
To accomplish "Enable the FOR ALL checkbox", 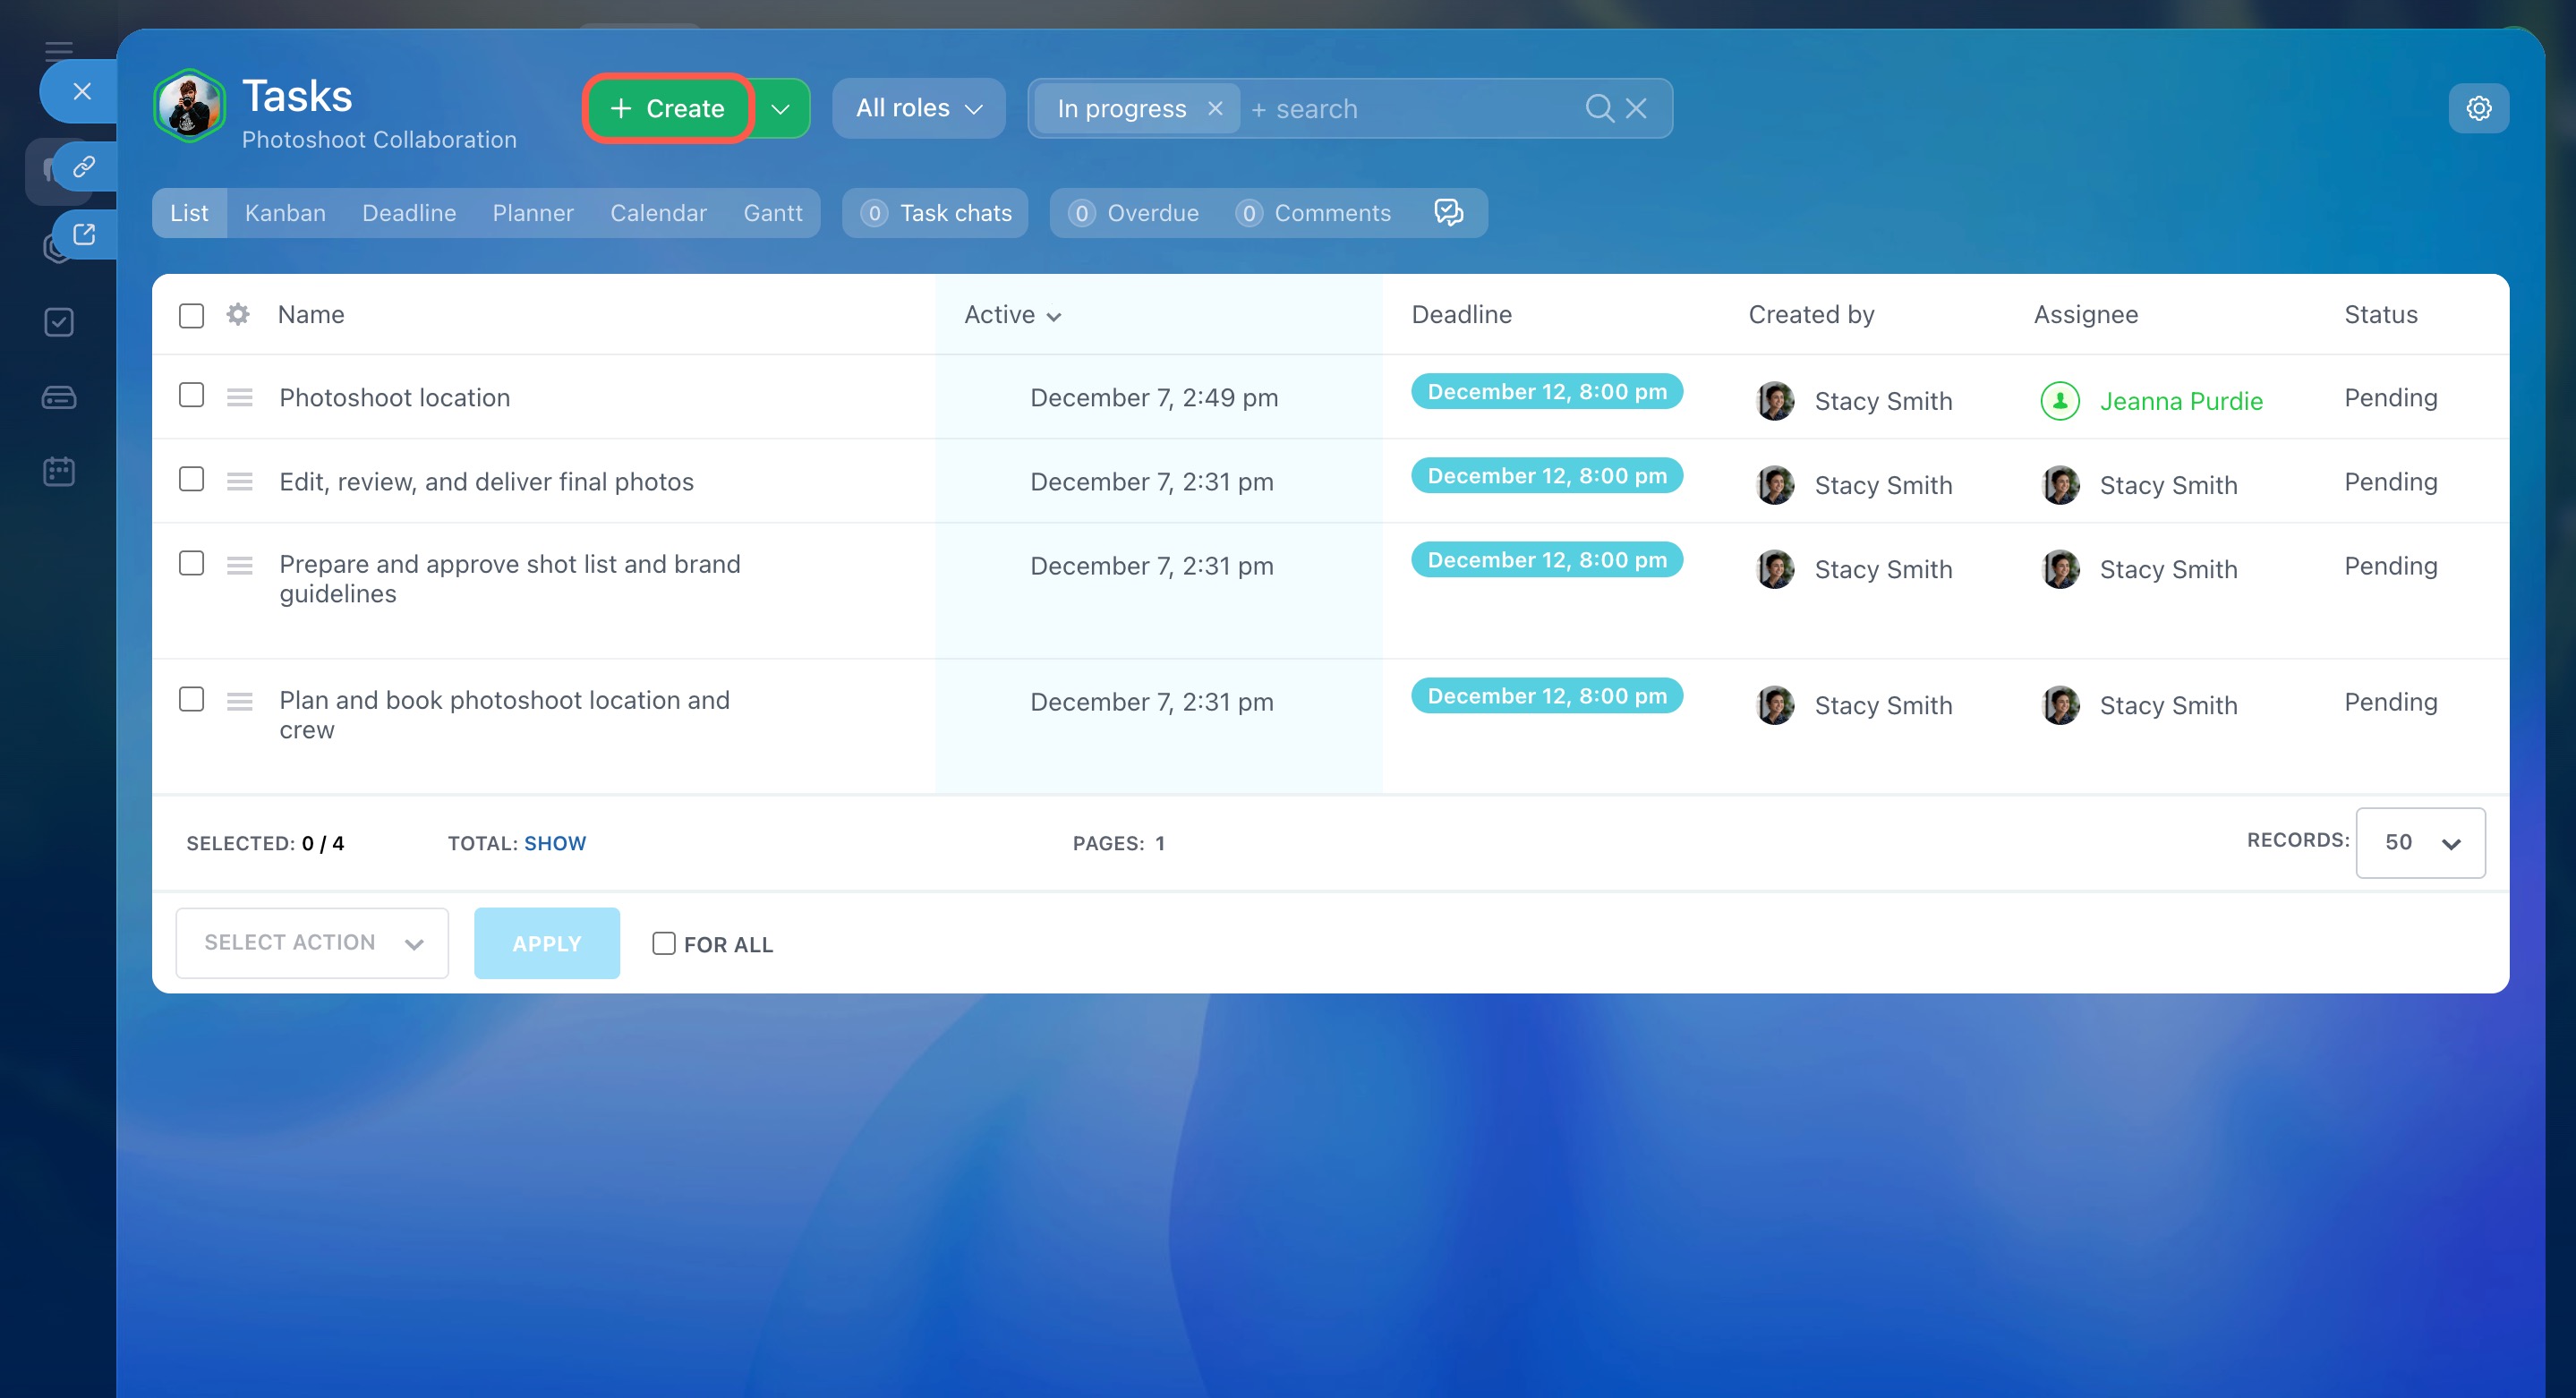I will tap(663, 943).
